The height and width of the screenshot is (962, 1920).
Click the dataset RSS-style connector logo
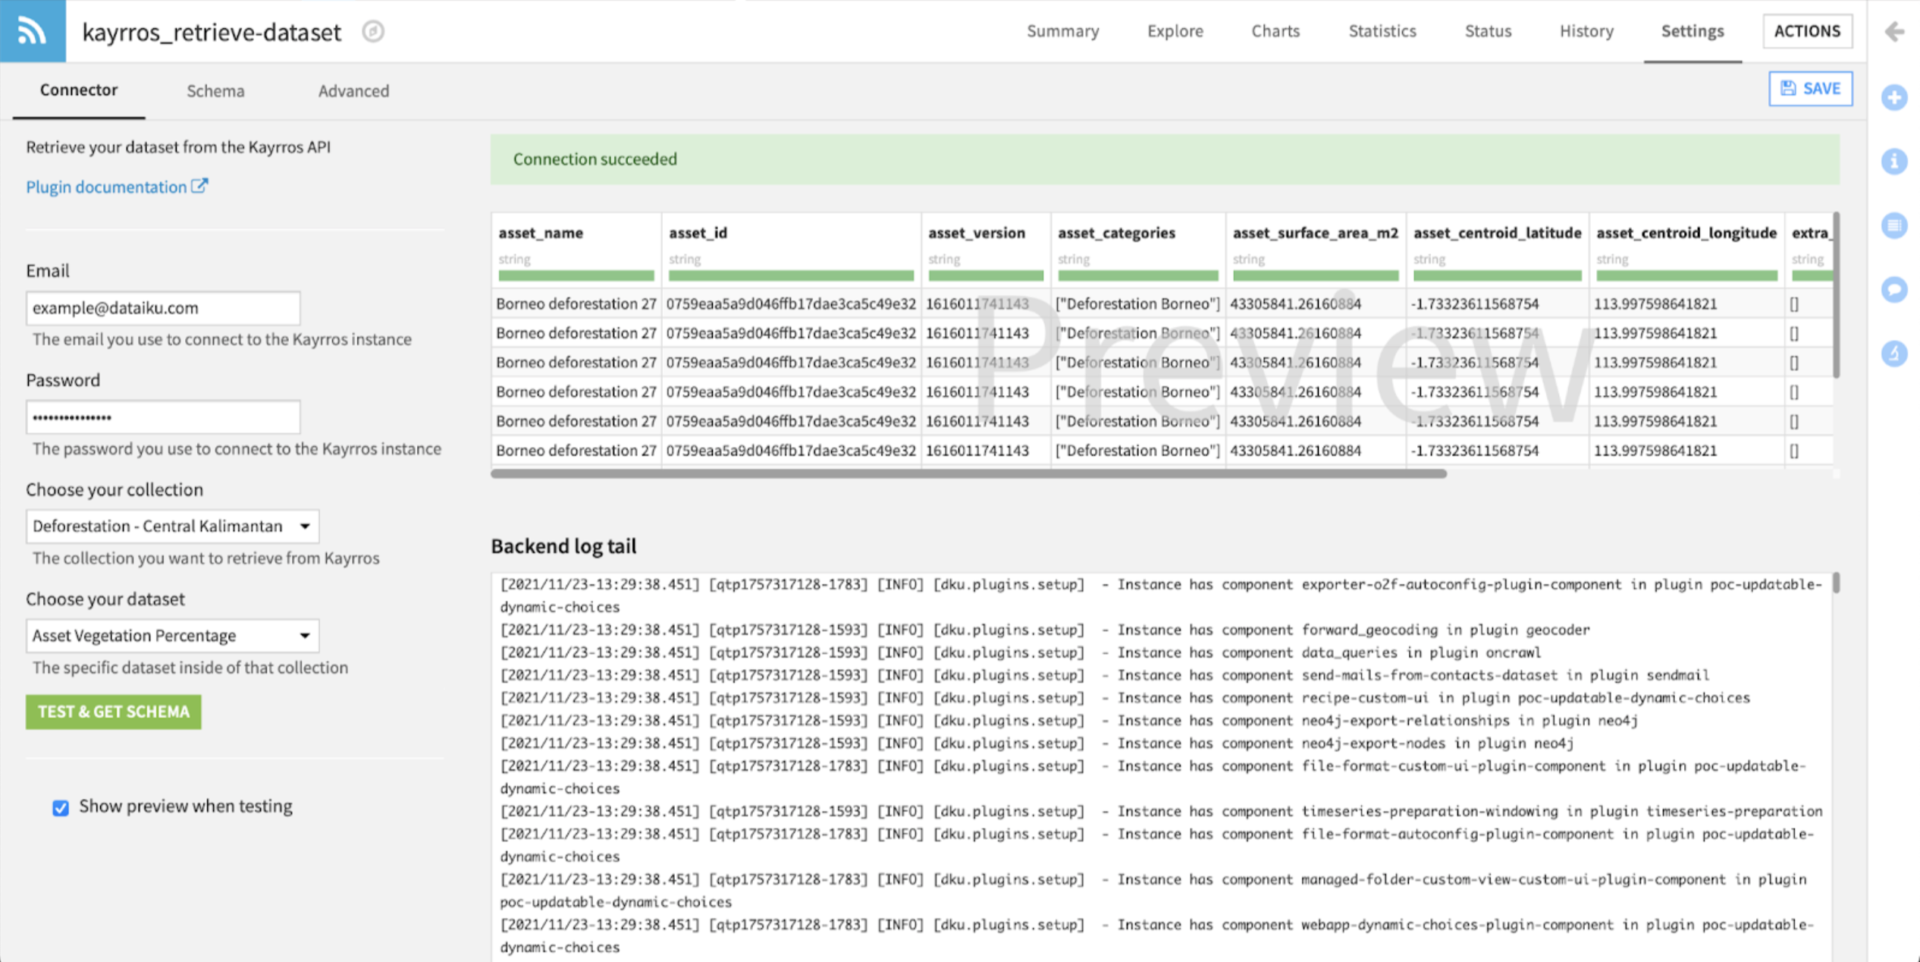click(32, 31)
